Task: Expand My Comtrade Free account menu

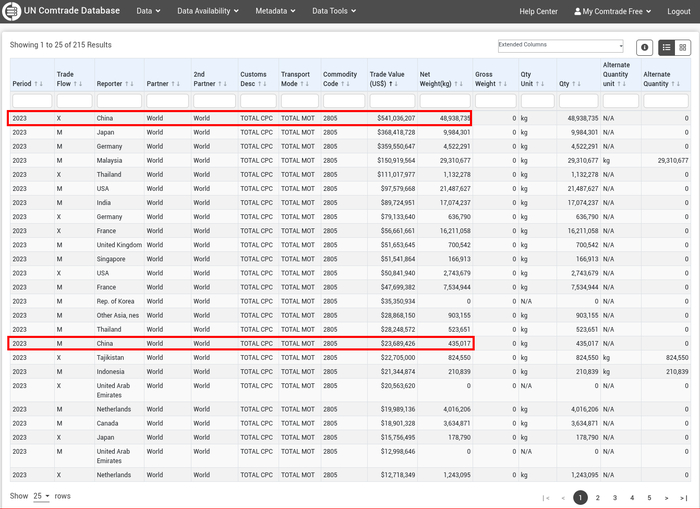Action: point(613,11)
